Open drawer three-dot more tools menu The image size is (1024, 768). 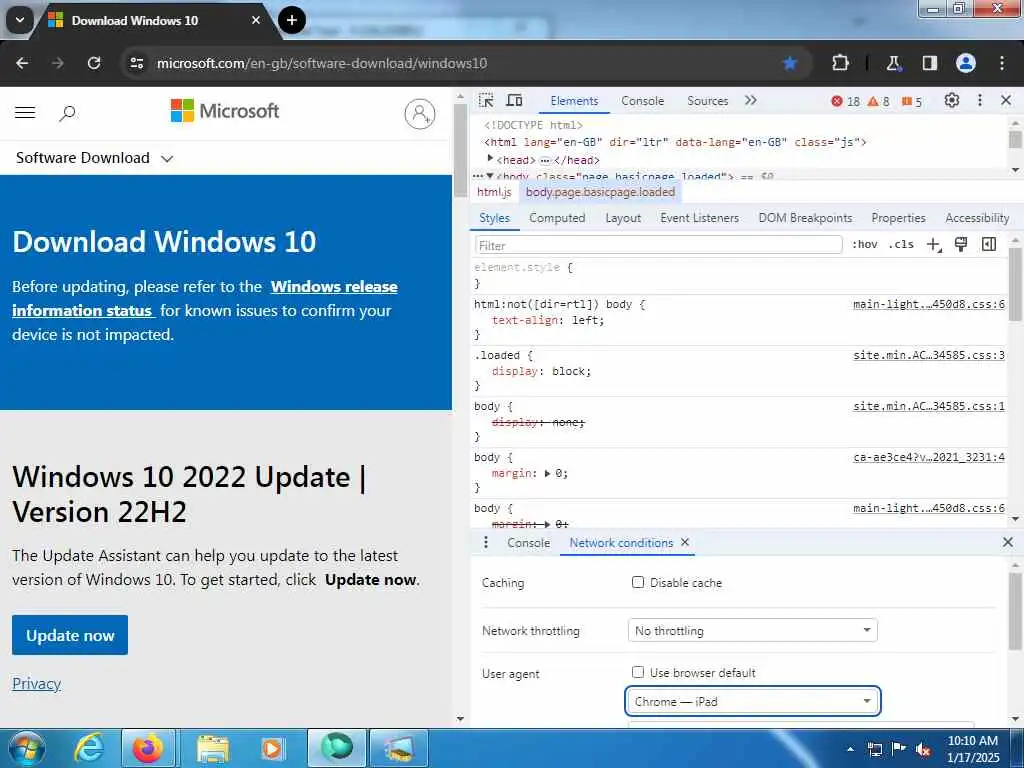[x=485, y=543]
